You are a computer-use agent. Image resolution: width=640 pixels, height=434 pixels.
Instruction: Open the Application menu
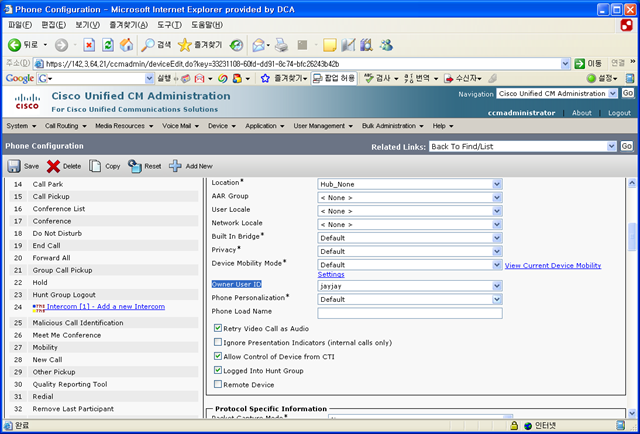[x=264, y=126]
